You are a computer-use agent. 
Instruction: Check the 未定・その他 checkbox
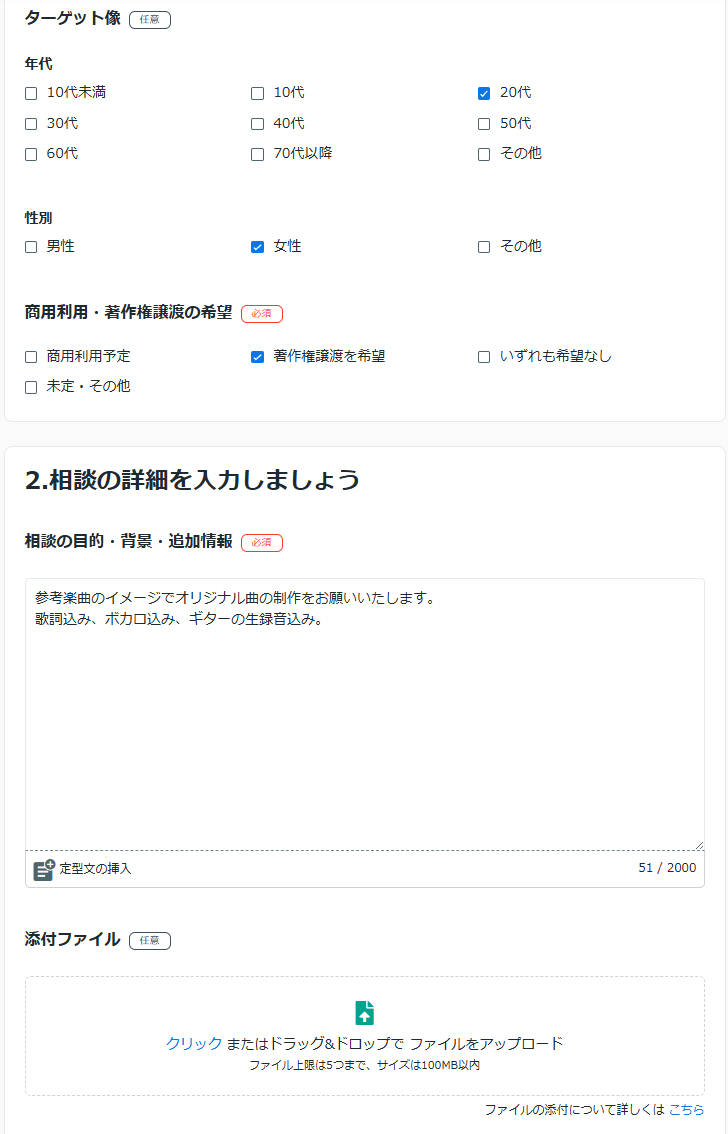click(x=31, y=387)
